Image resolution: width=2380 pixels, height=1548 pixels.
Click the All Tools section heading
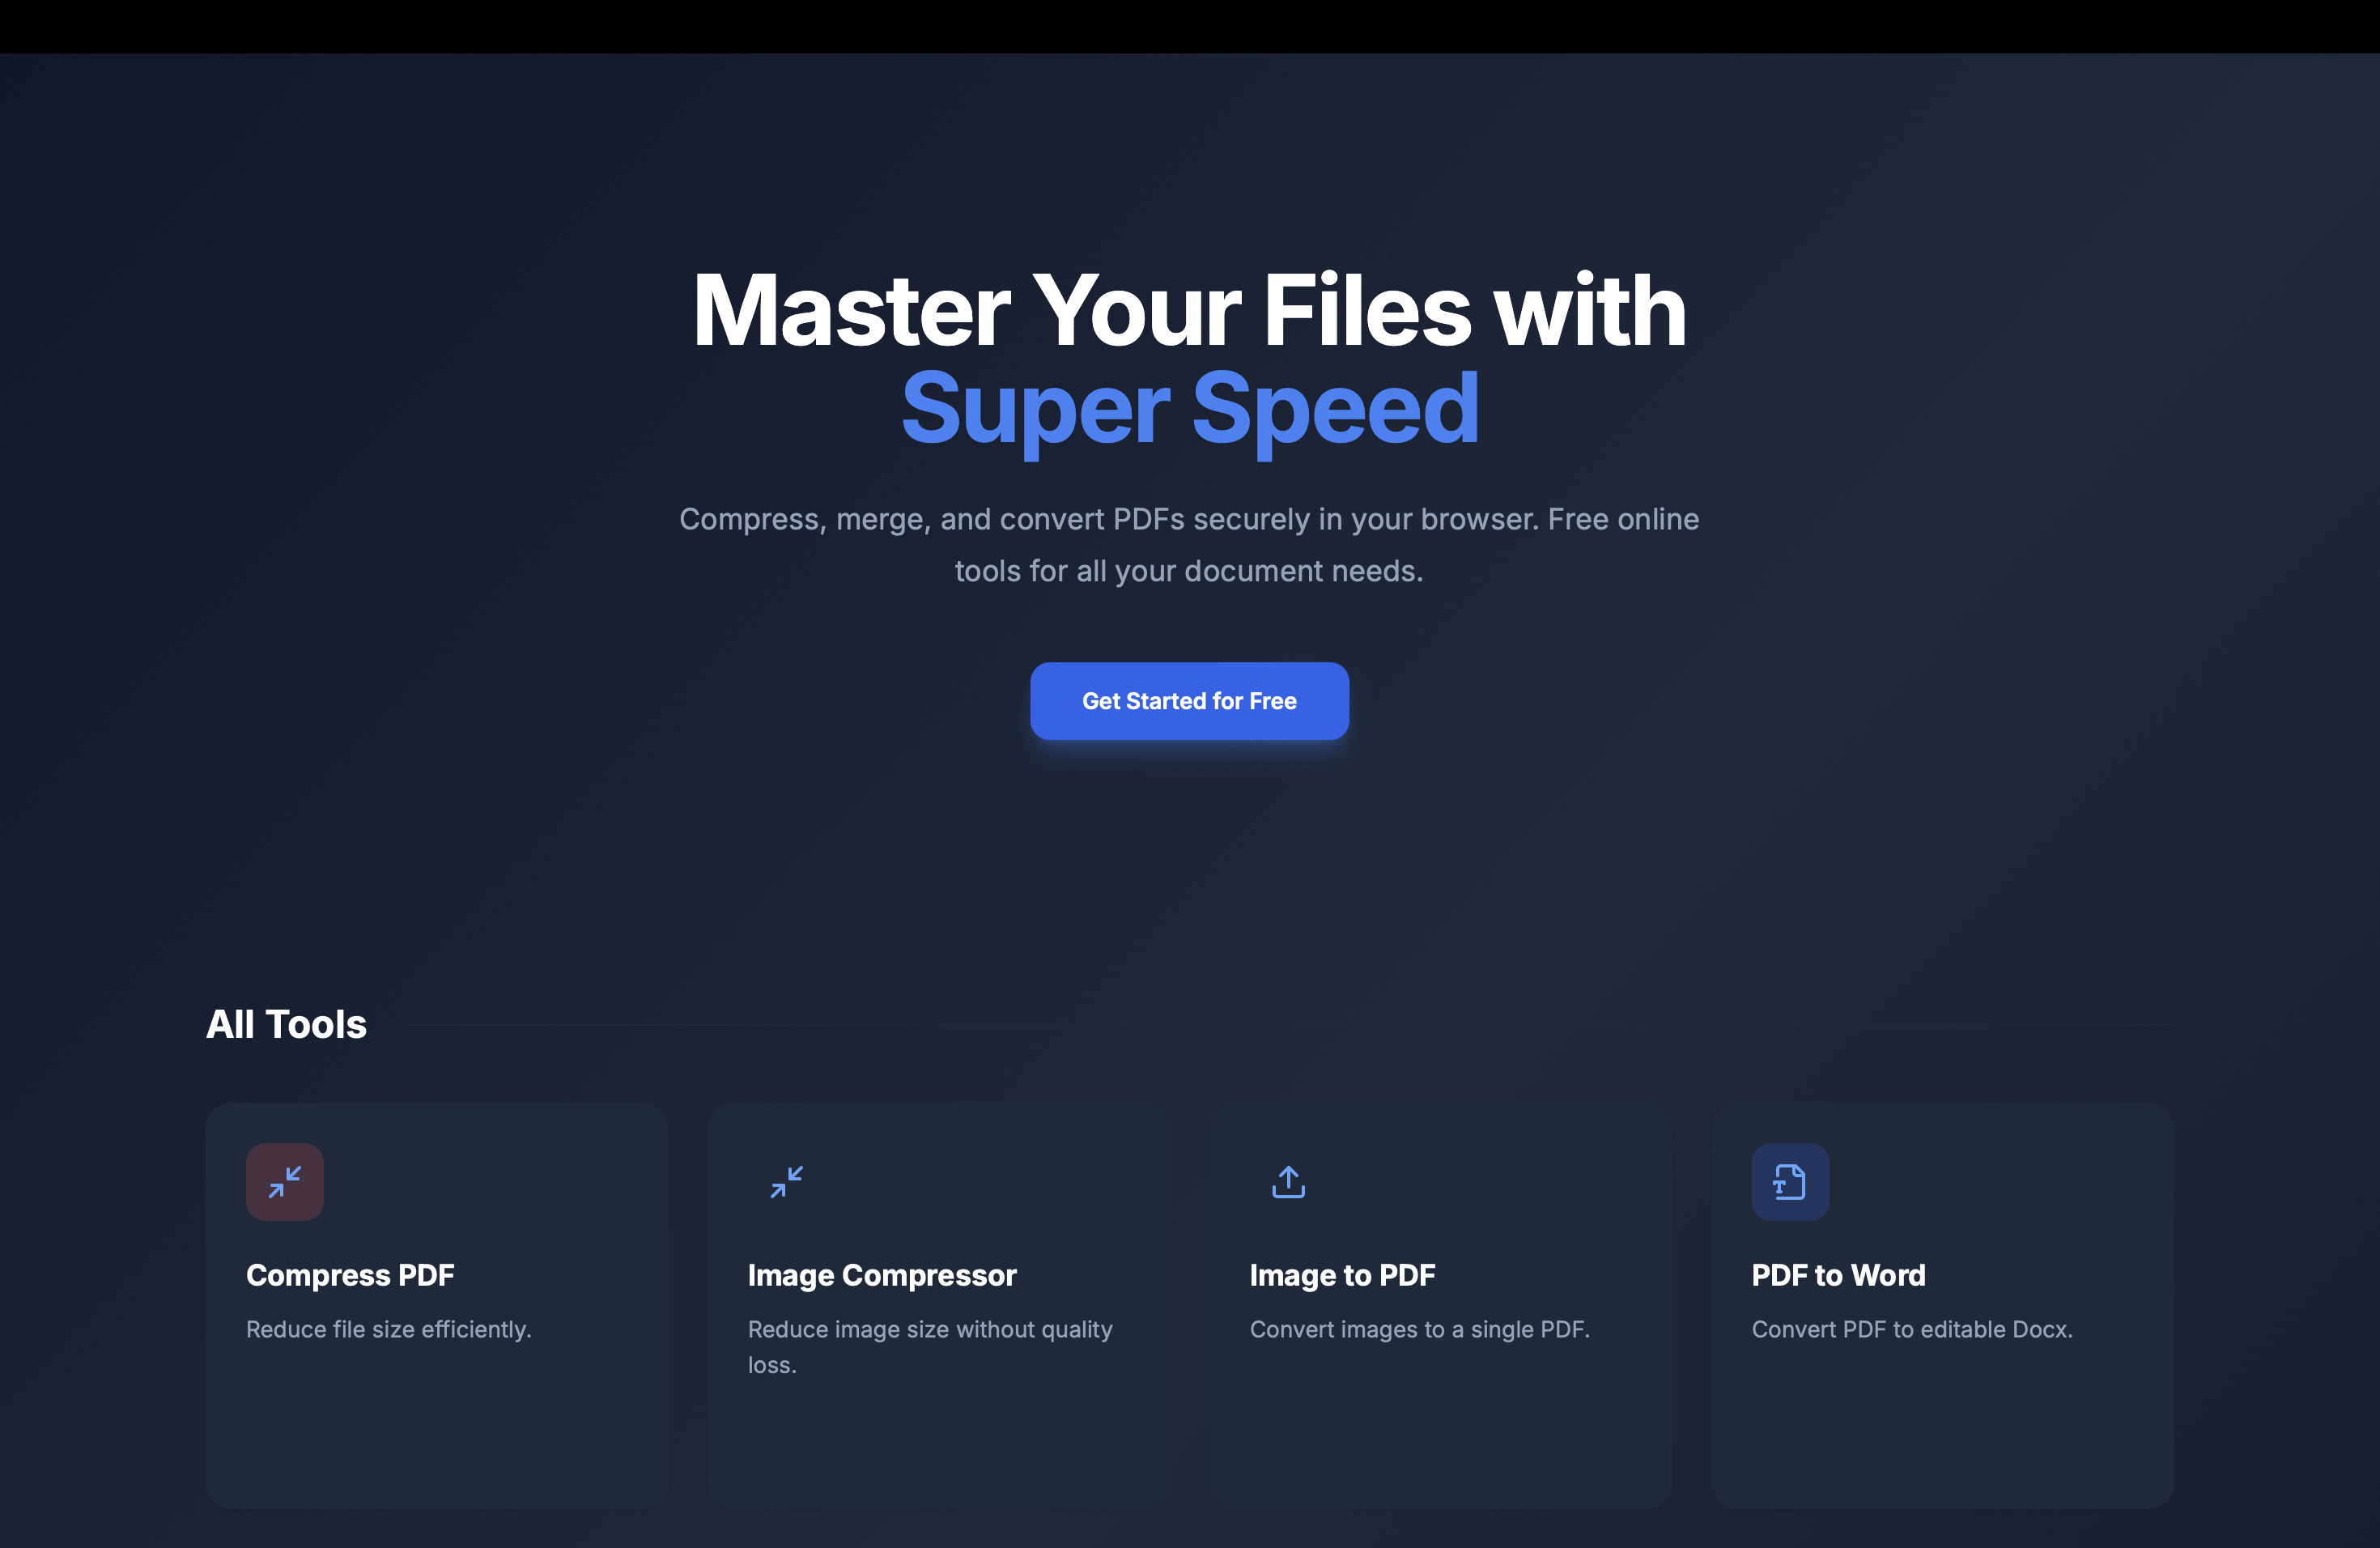coord(286,1024)
